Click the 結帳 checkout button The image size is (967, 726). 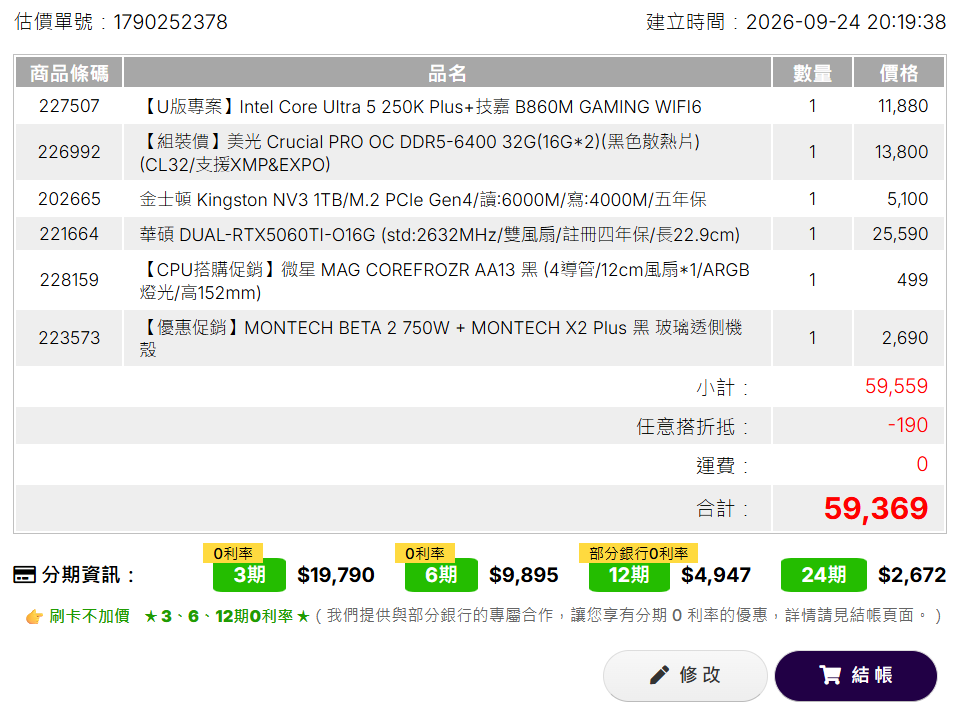(855, 675)
